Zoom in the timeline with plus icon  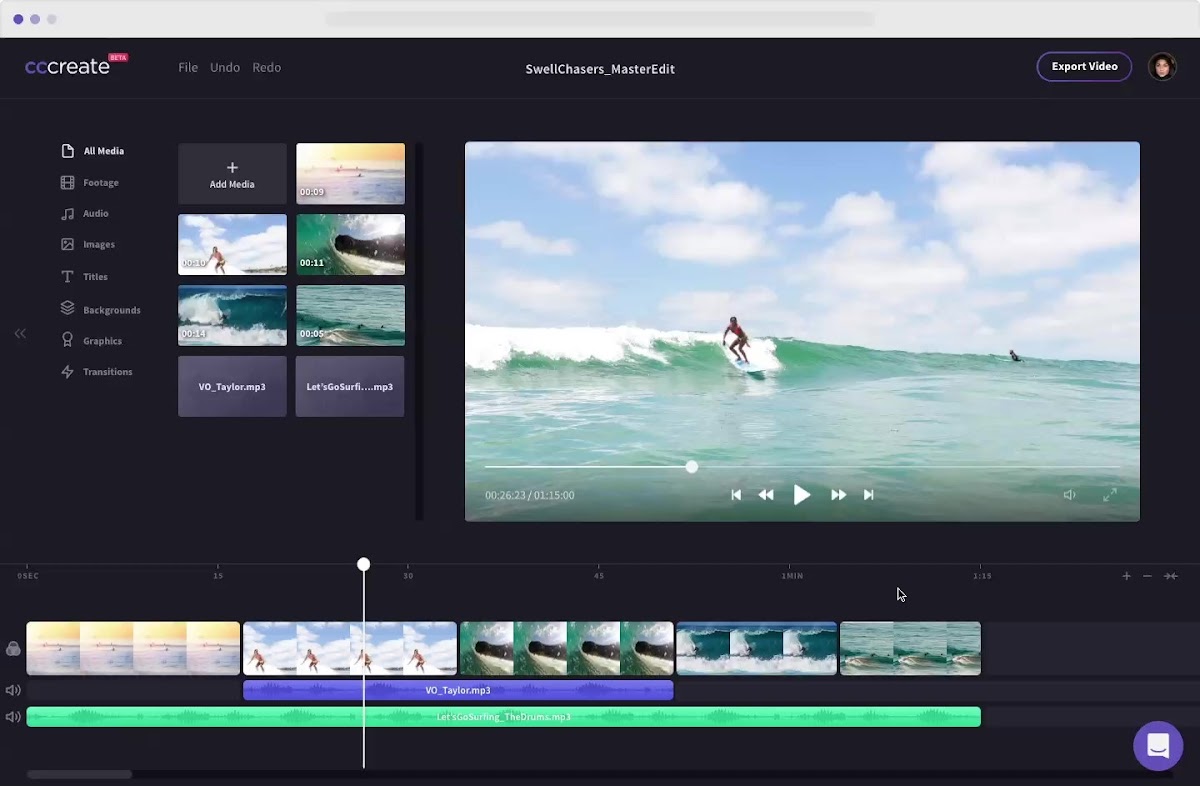click(1126, 576)
